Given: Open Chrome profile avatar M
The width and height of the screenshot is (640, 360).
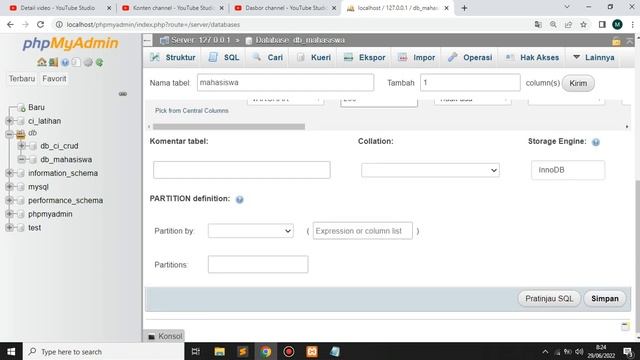Looking at the screenshot, I should [x=617, y=24].
